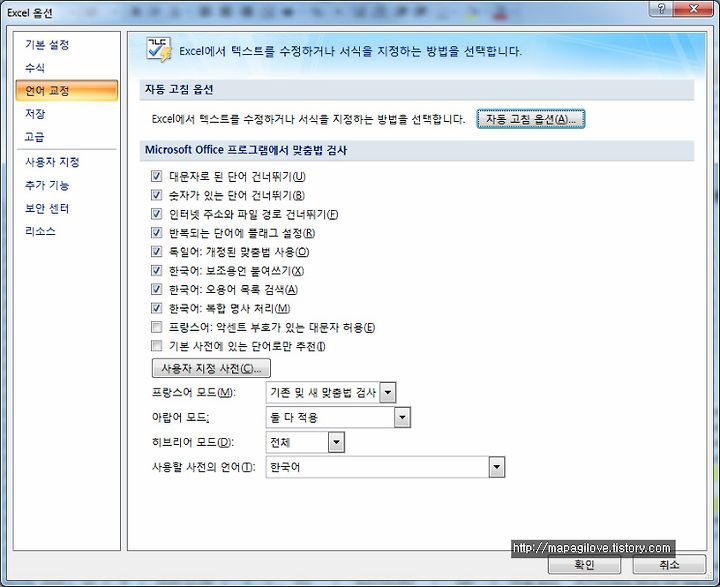Uncheck 한국어: 오용어 목록 검색
720x587 pixels.
point(157,289)
